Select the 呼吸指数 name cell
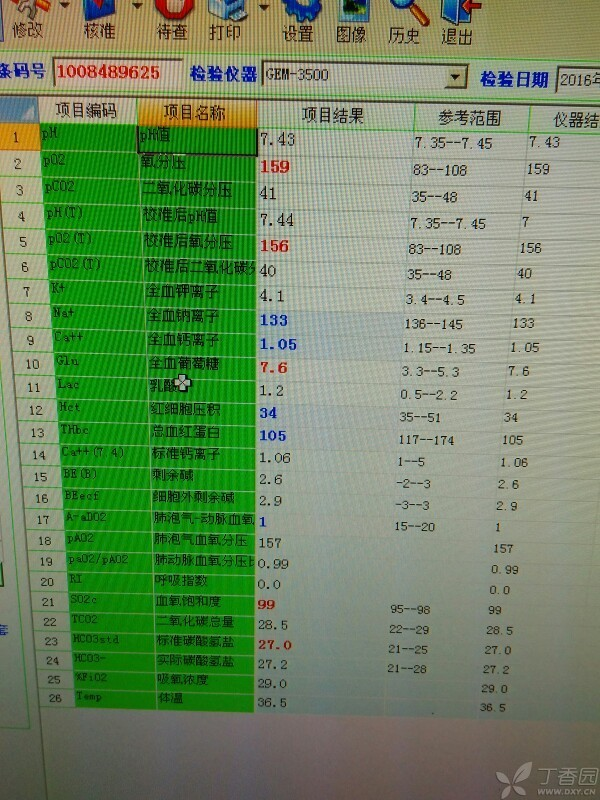 (x=204, y=581)
